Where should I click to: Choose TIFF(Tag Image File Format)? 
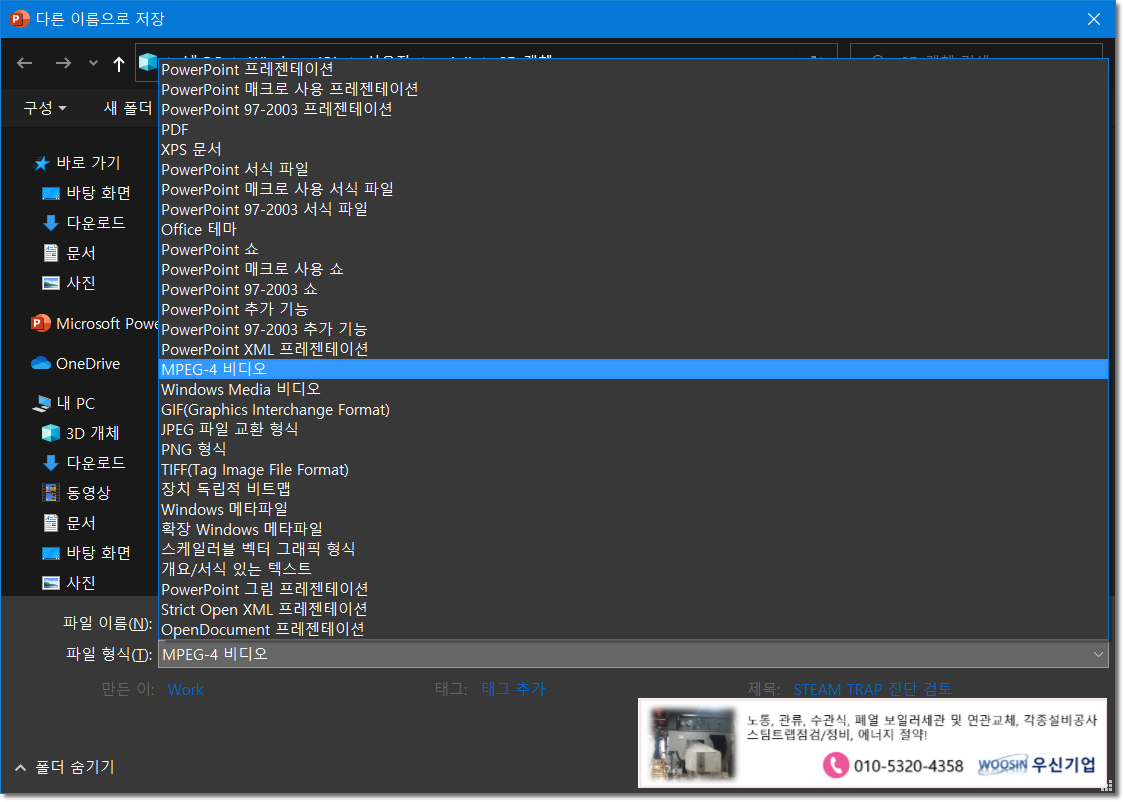pos(633,470)
